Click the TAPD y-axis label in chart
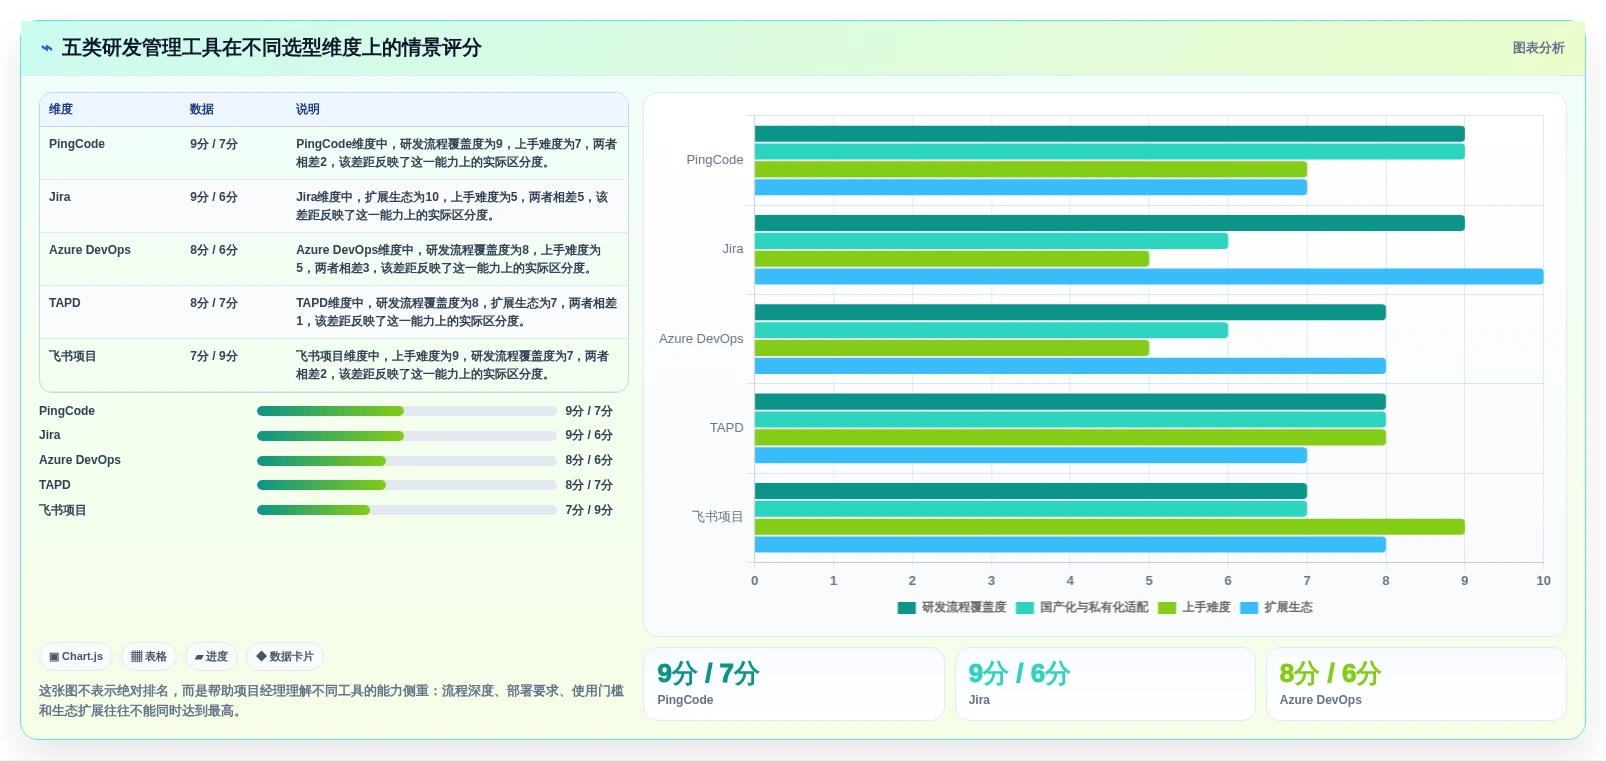Image resolution: width=1606 pixels, height=761 pixels. [727, 428]
